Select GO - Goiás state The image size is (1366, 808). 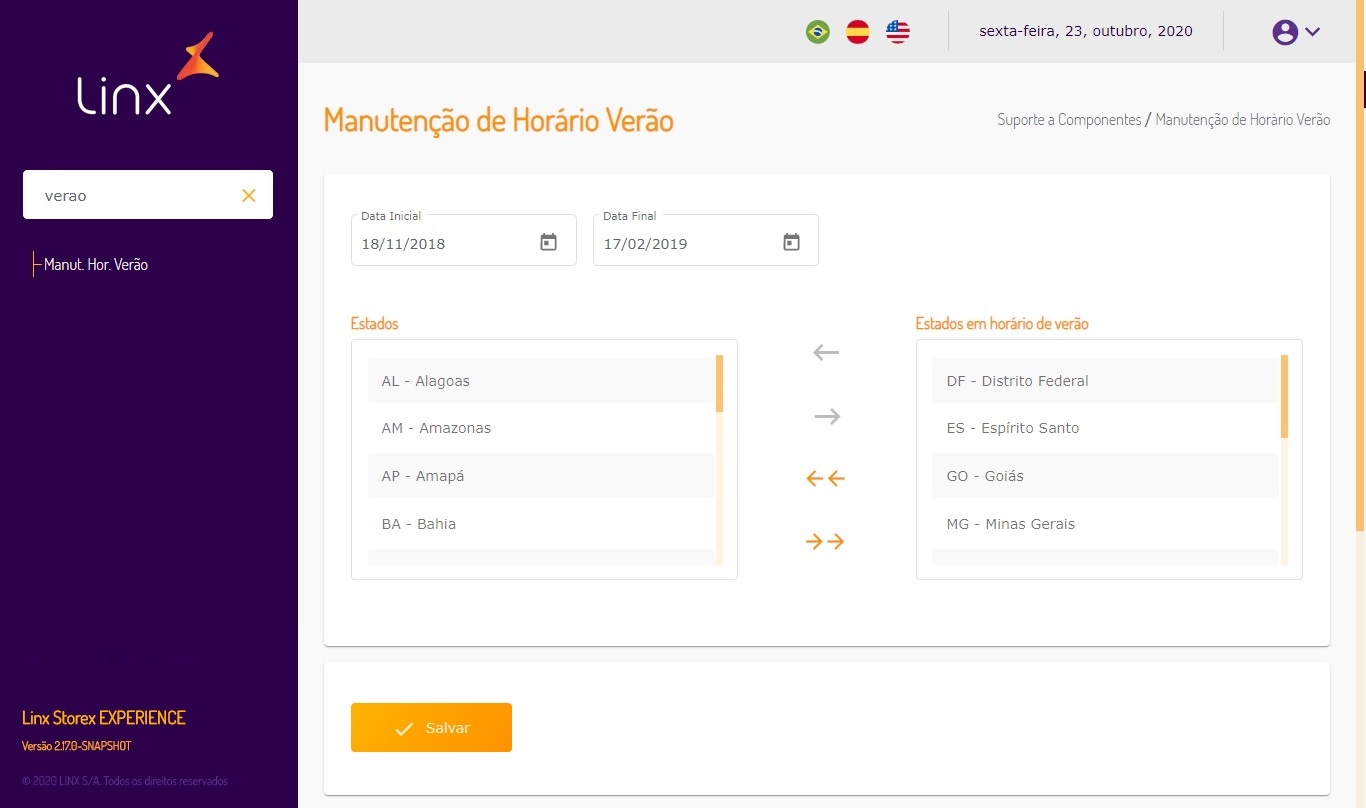tap(1105, 476)
